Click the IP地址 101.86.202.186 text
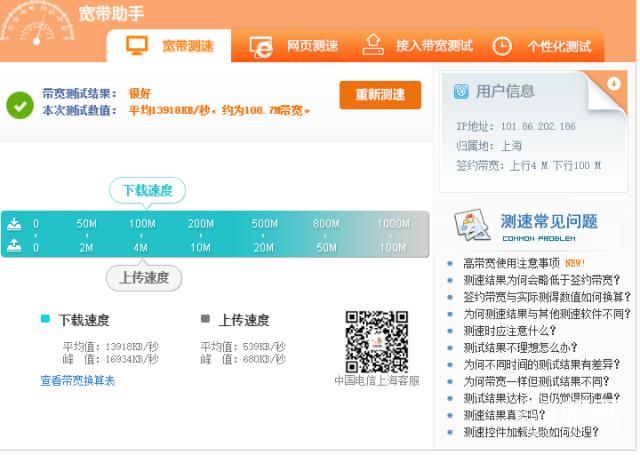This screenshot has height=455, width=640. (x=516, y=127)
